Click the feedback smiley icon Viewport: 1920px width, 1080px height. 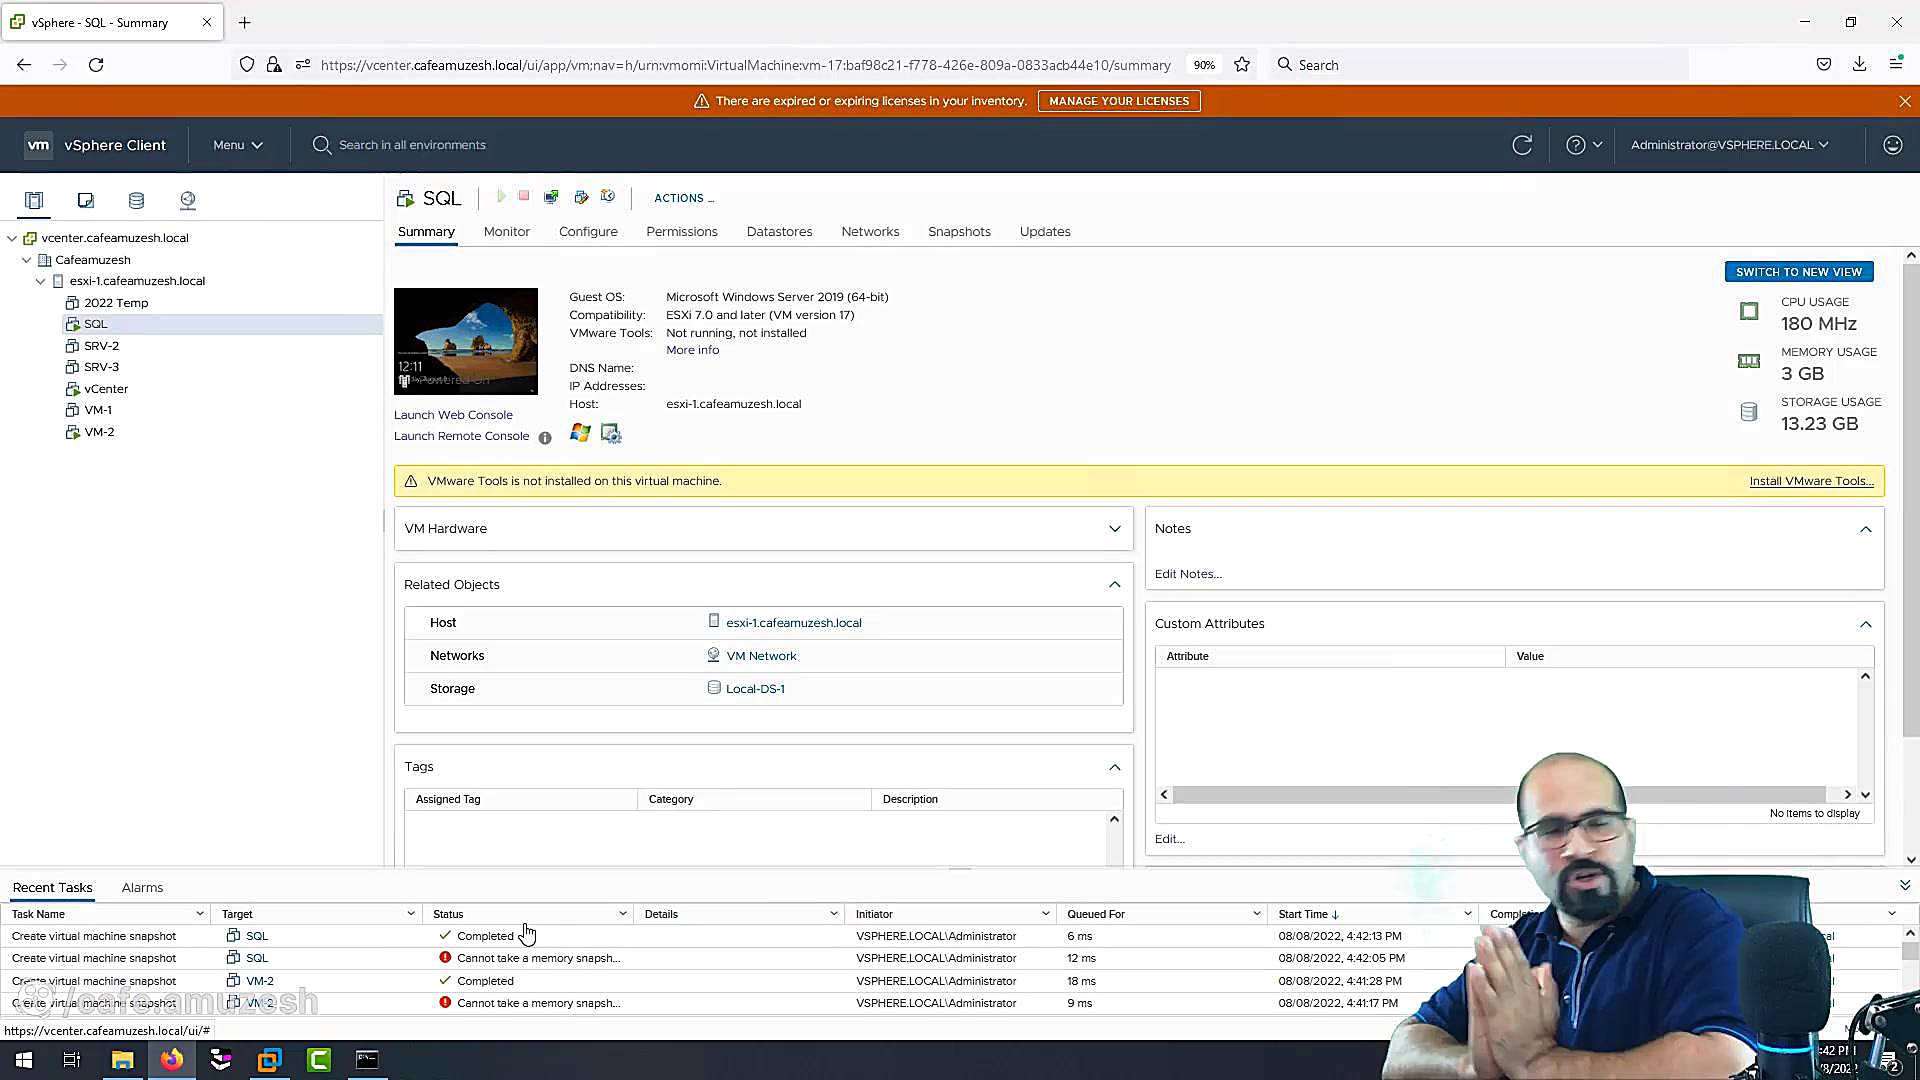(x=1893, y=145)
